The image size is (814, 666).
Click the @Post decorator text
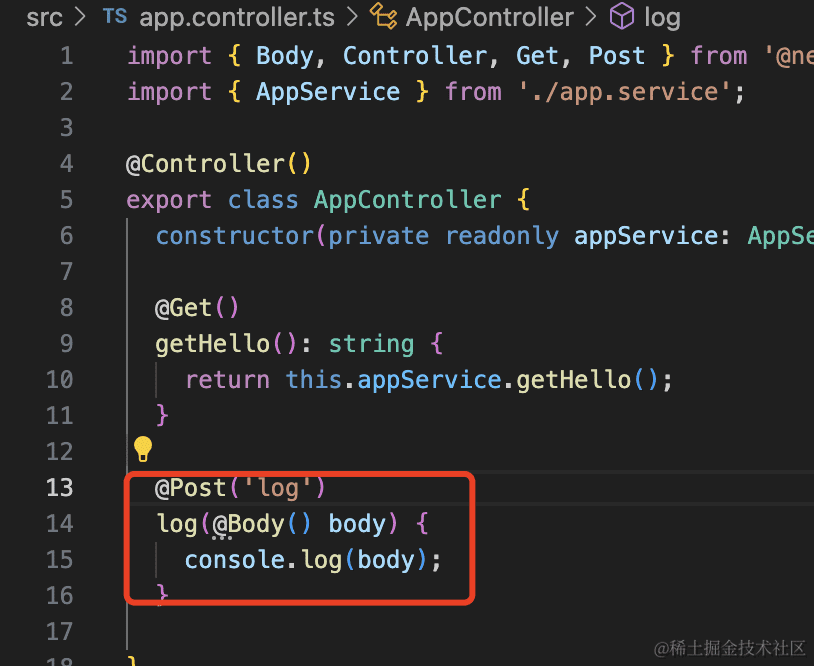point(199,488)
